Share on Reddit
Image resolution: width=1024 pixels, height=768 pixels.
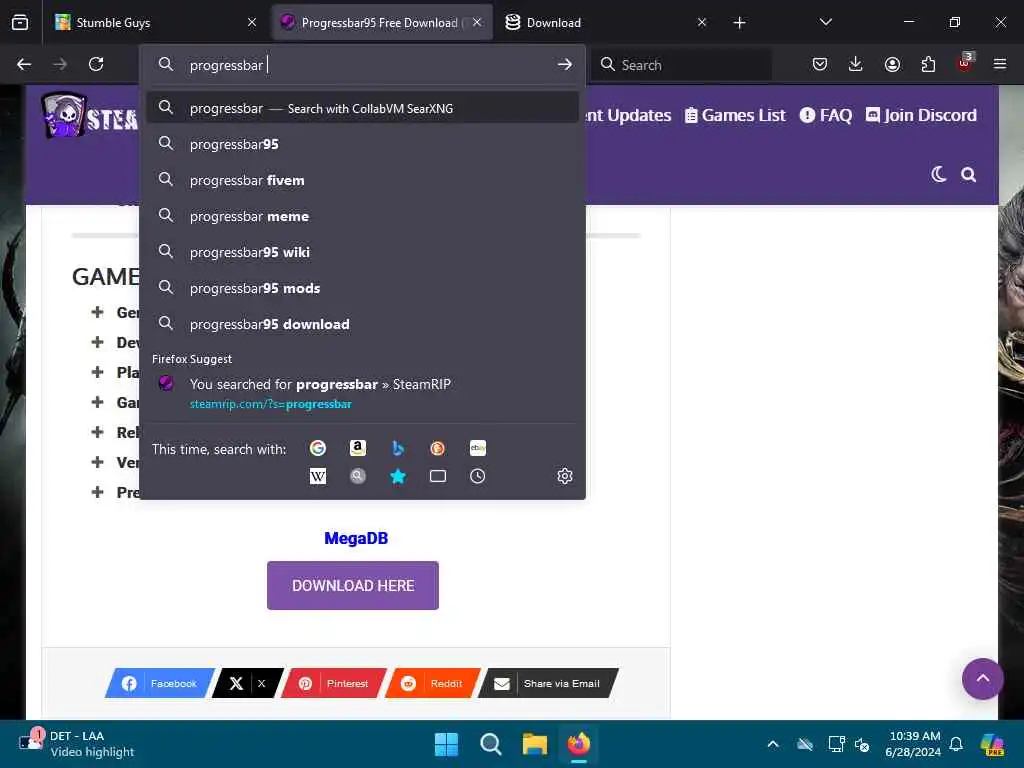tap(432, 683)
